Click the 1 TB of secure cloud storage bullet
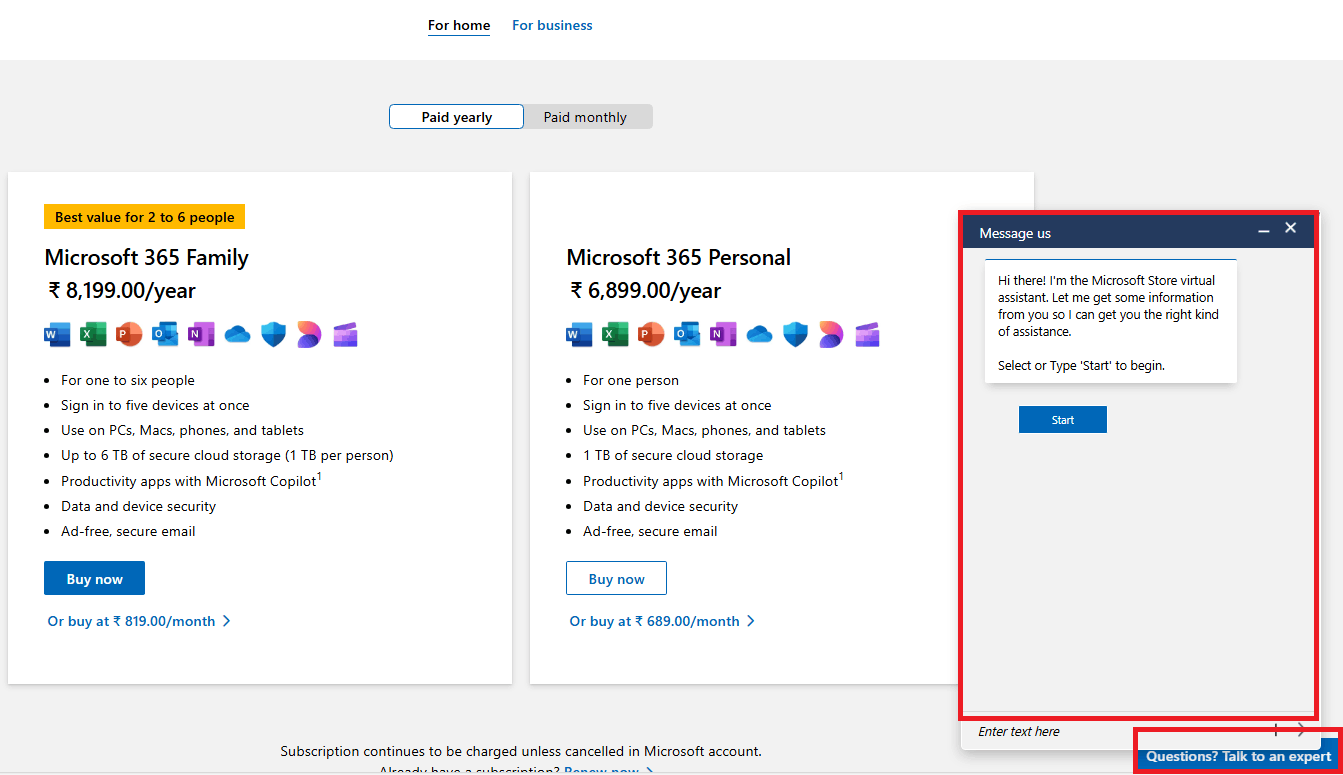Viewport: 1343px width, 775px height. 673,455
